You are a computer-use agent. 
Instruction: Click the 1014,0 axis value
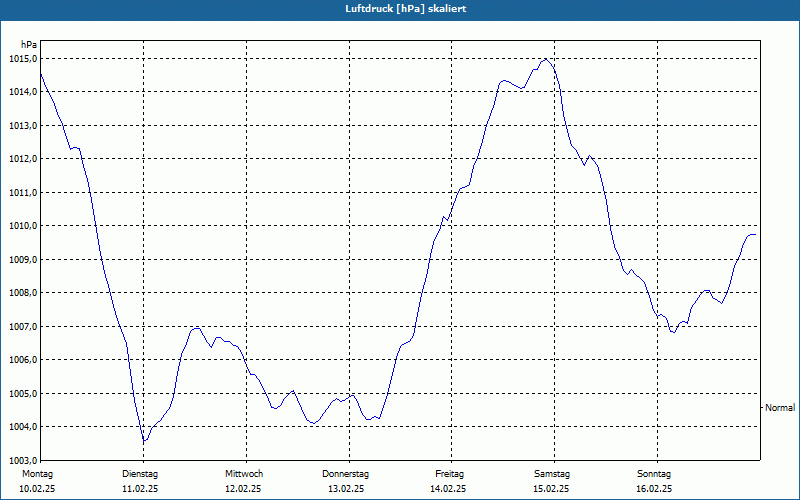23,92
